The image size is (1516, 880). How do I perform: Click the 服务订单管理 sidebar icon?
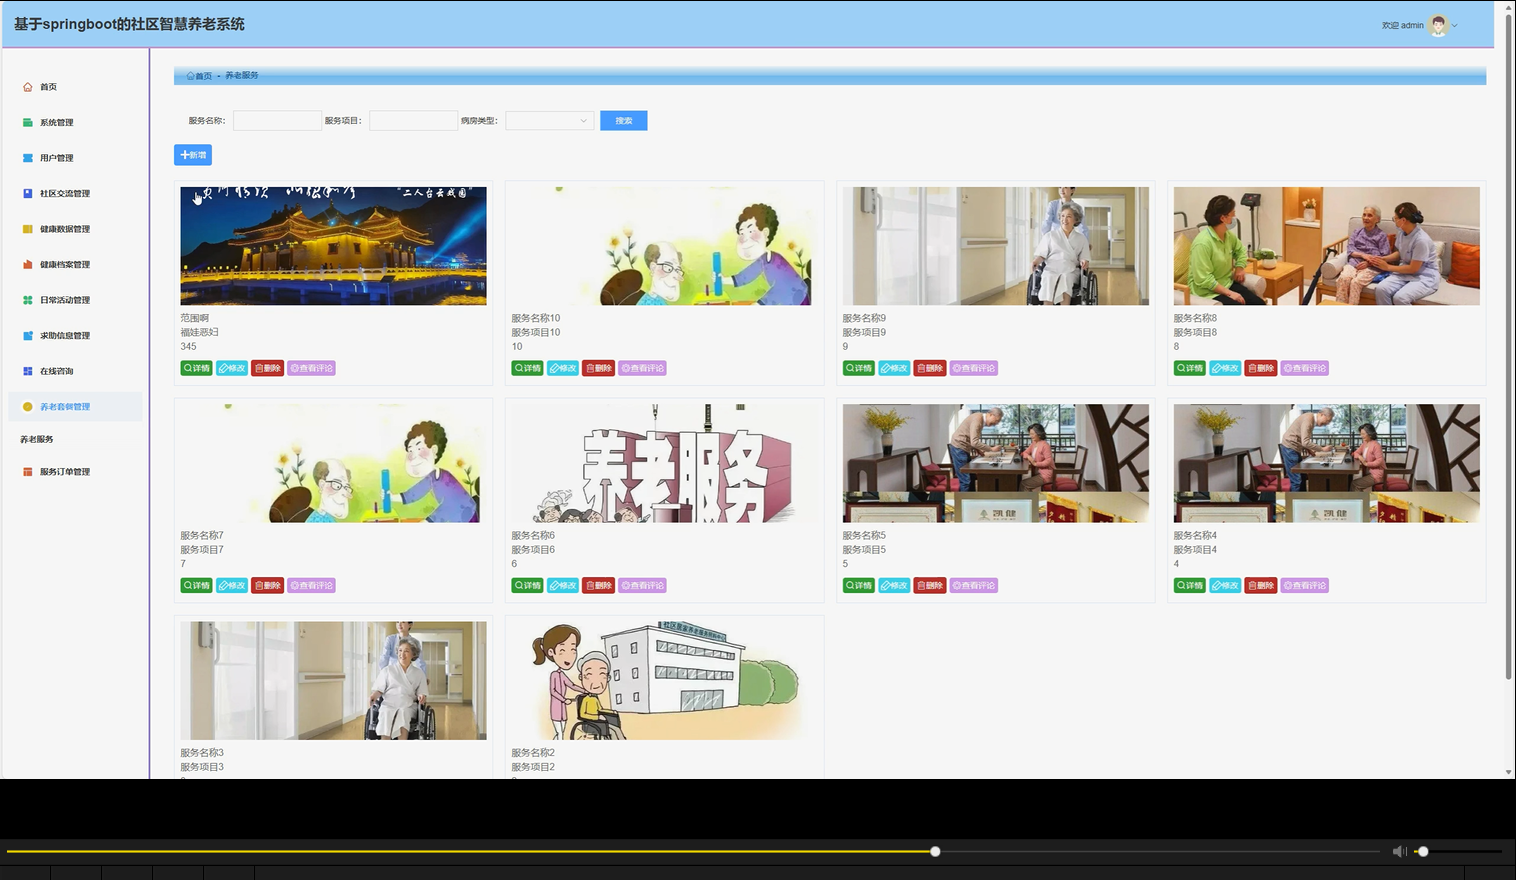[x=28, y=472]
